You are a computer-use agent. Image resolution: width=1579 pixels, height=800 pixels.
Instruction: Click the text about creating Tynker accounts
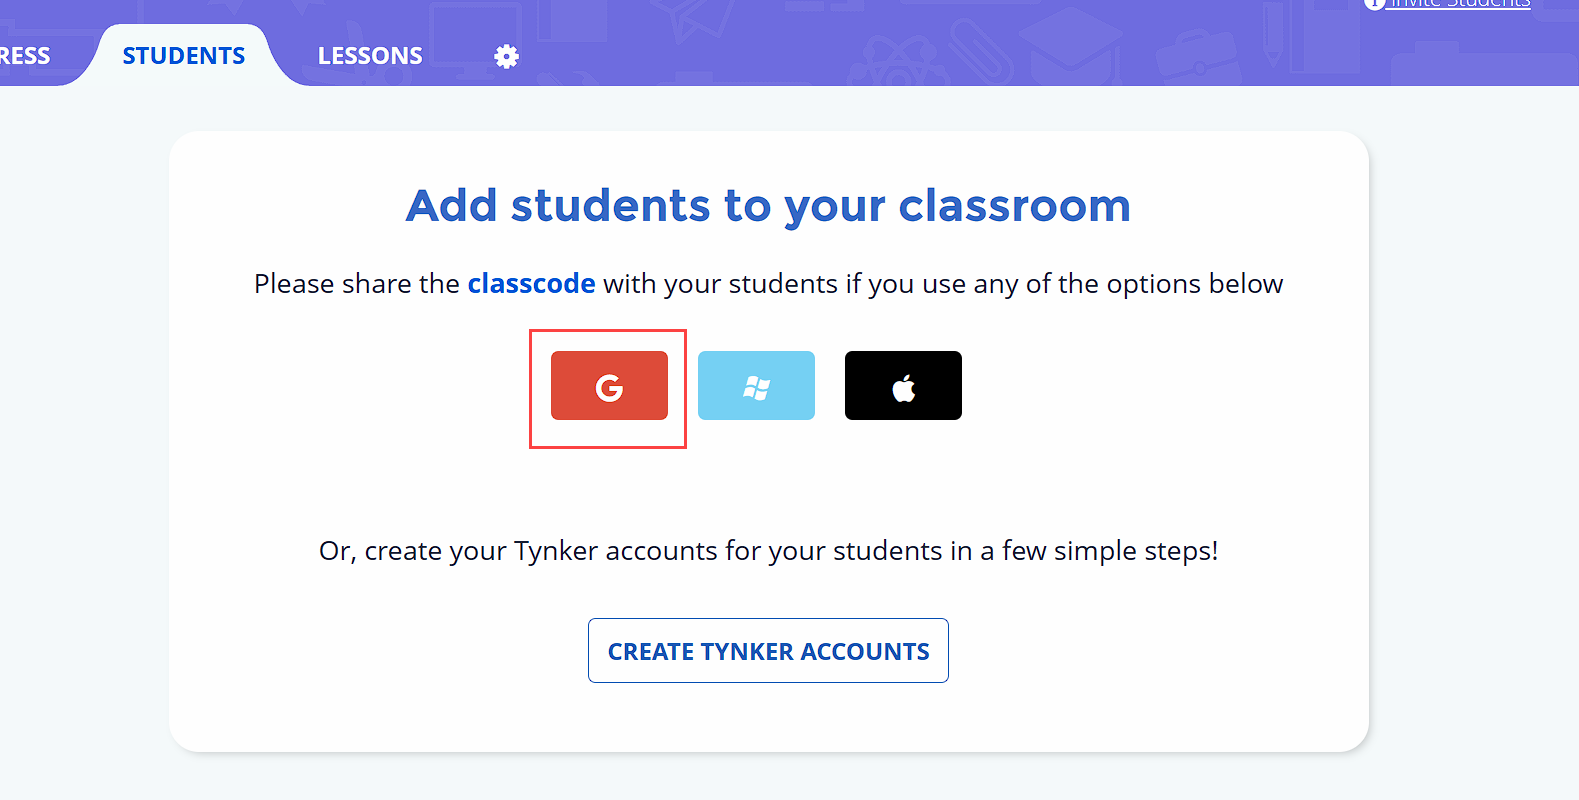(768, 551)
